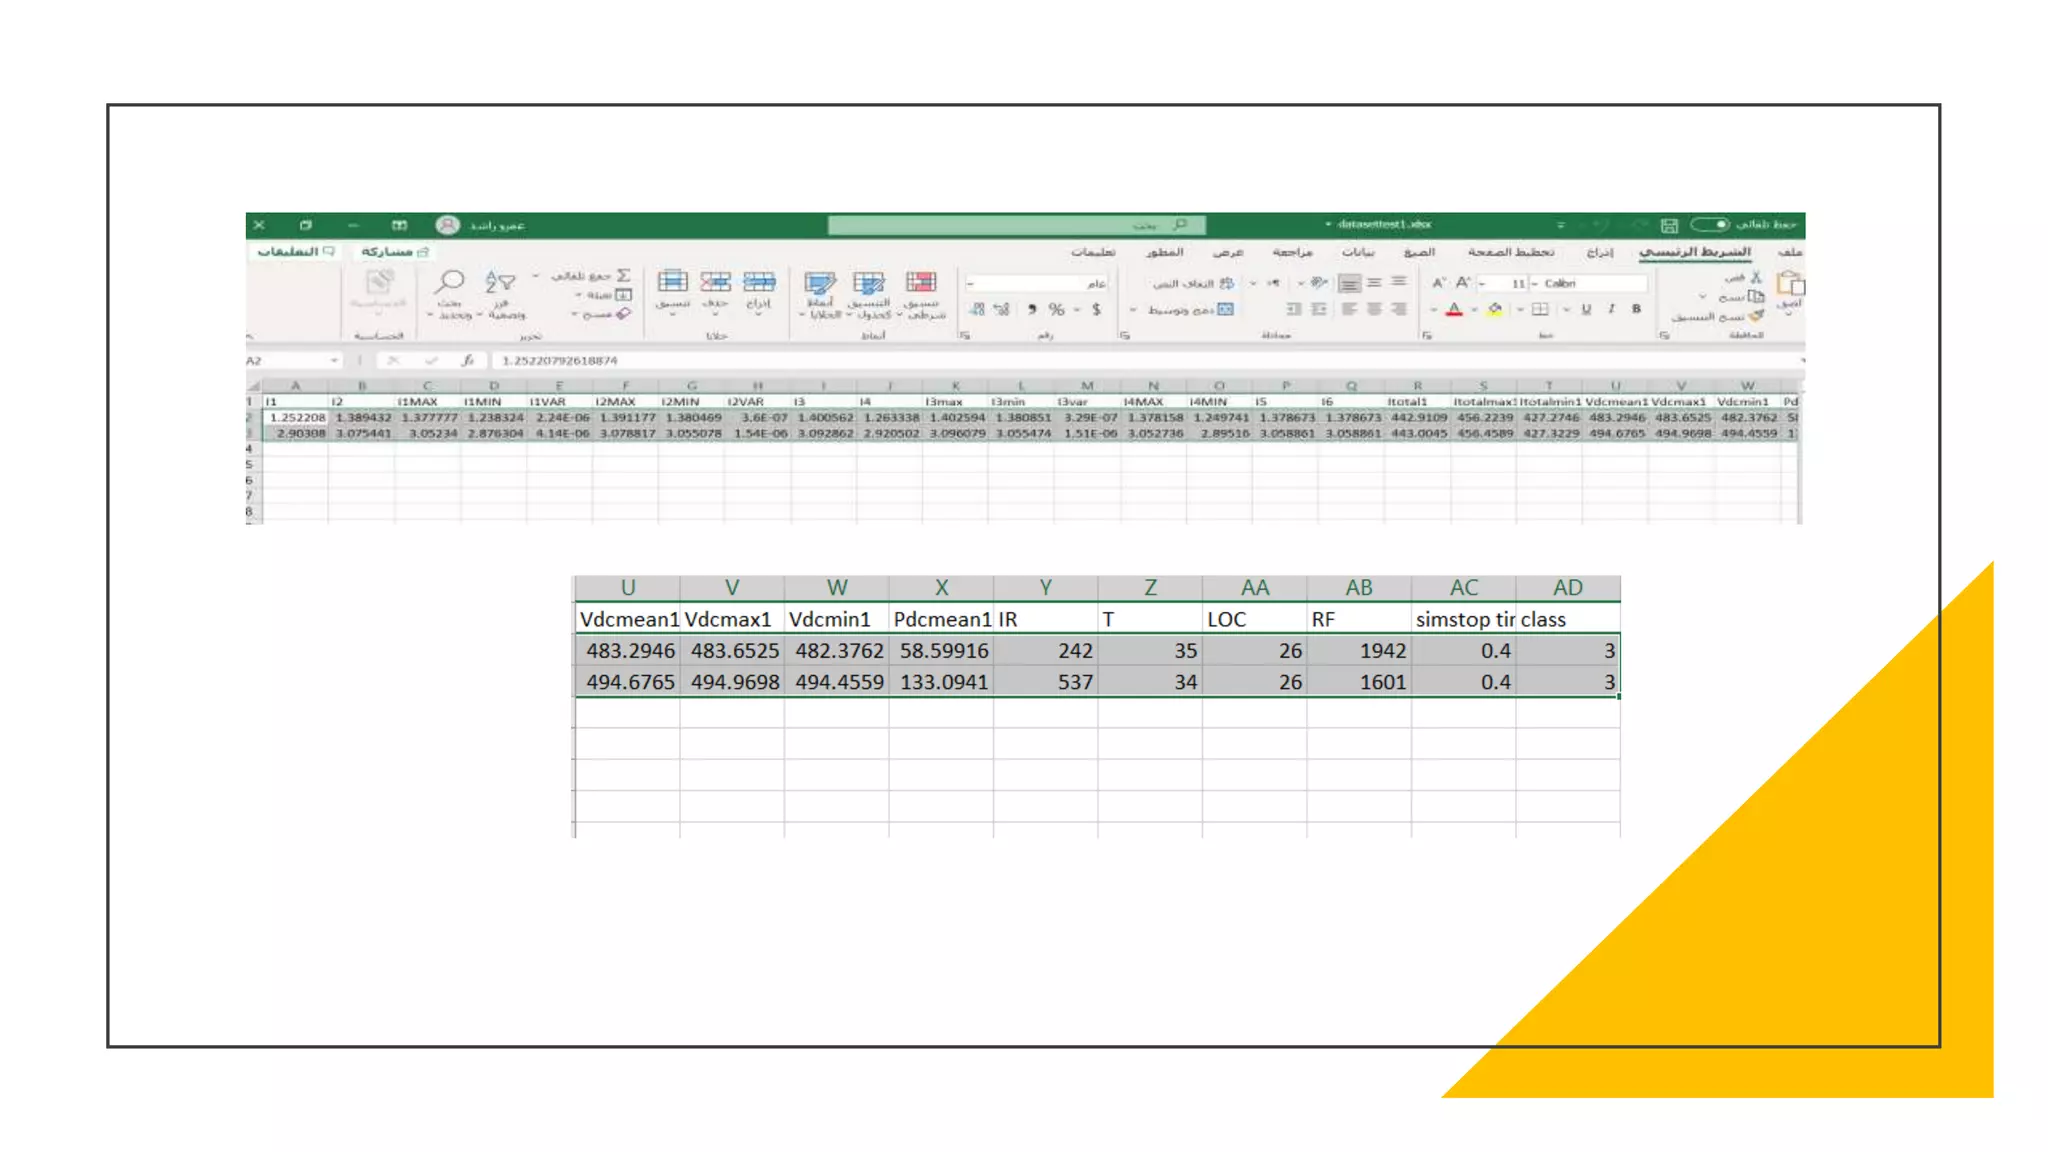Click the Save disk icon
The width and height of the screenshot is (2048, 1152).
(1669, 225)
